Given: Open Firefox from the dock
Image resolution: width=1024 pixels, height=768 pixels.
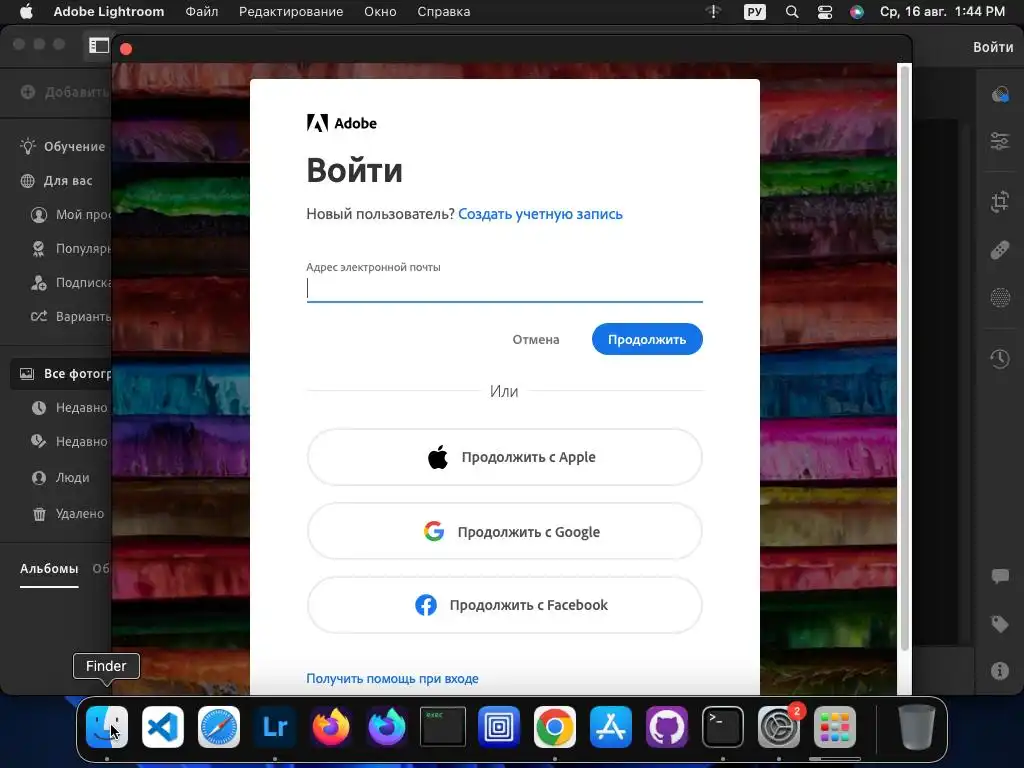Looking at the screenshot, I should click(x=330, y=726).
